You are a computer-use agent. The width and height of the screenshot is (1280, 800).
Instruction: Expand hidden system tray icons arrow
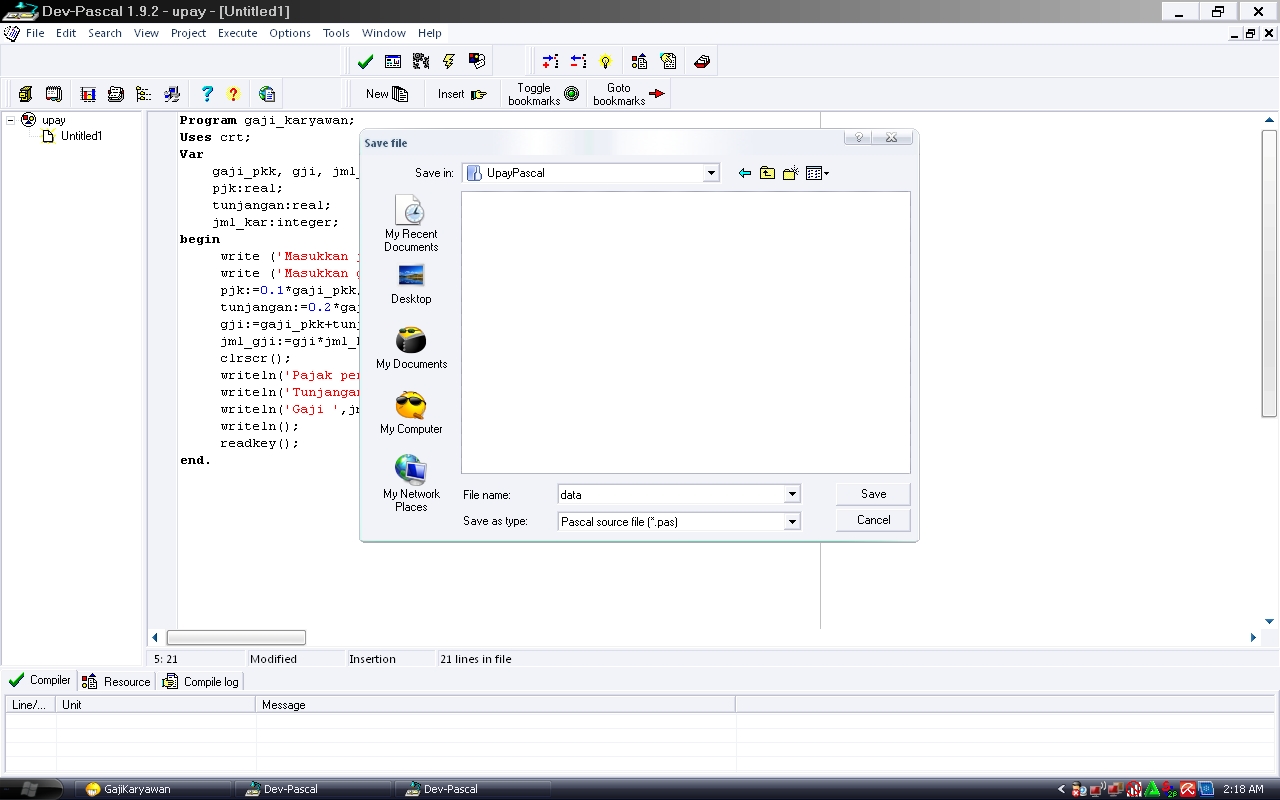(x=1062, y=789)
